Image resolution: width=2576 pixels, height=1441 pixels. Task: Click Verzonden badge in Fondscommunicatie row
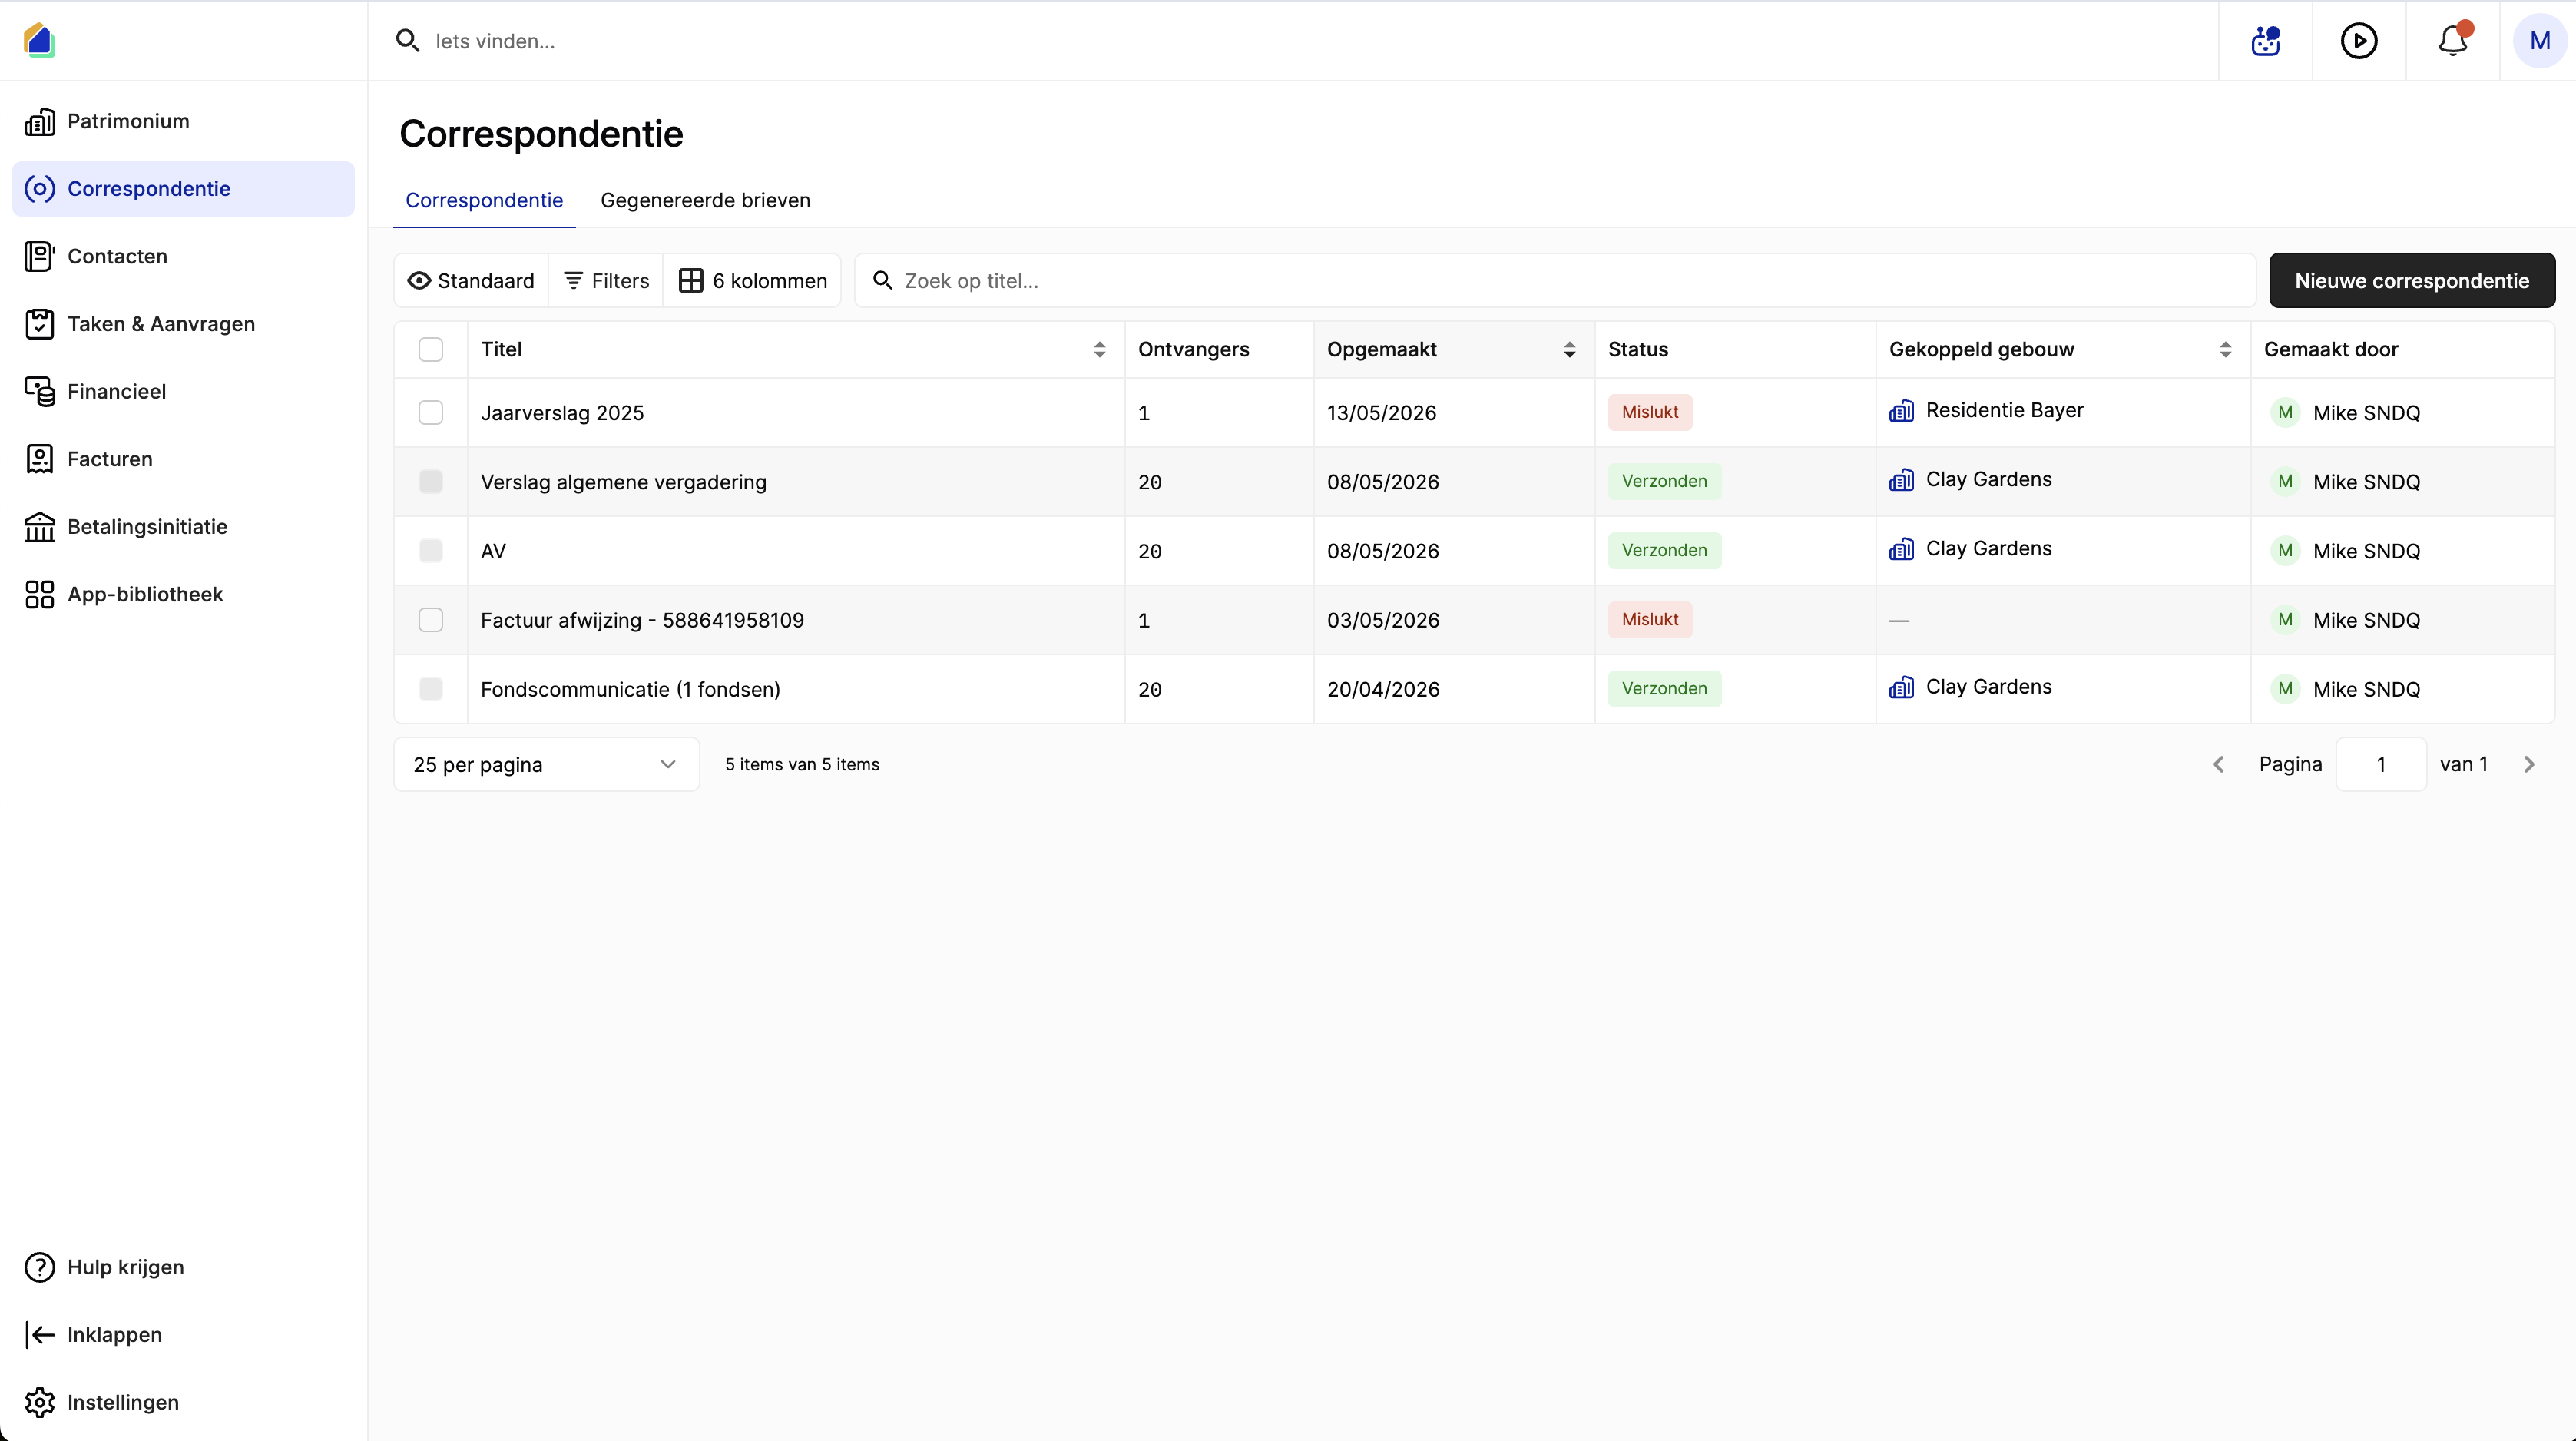pyautogui.click(x=1664, y=688)
